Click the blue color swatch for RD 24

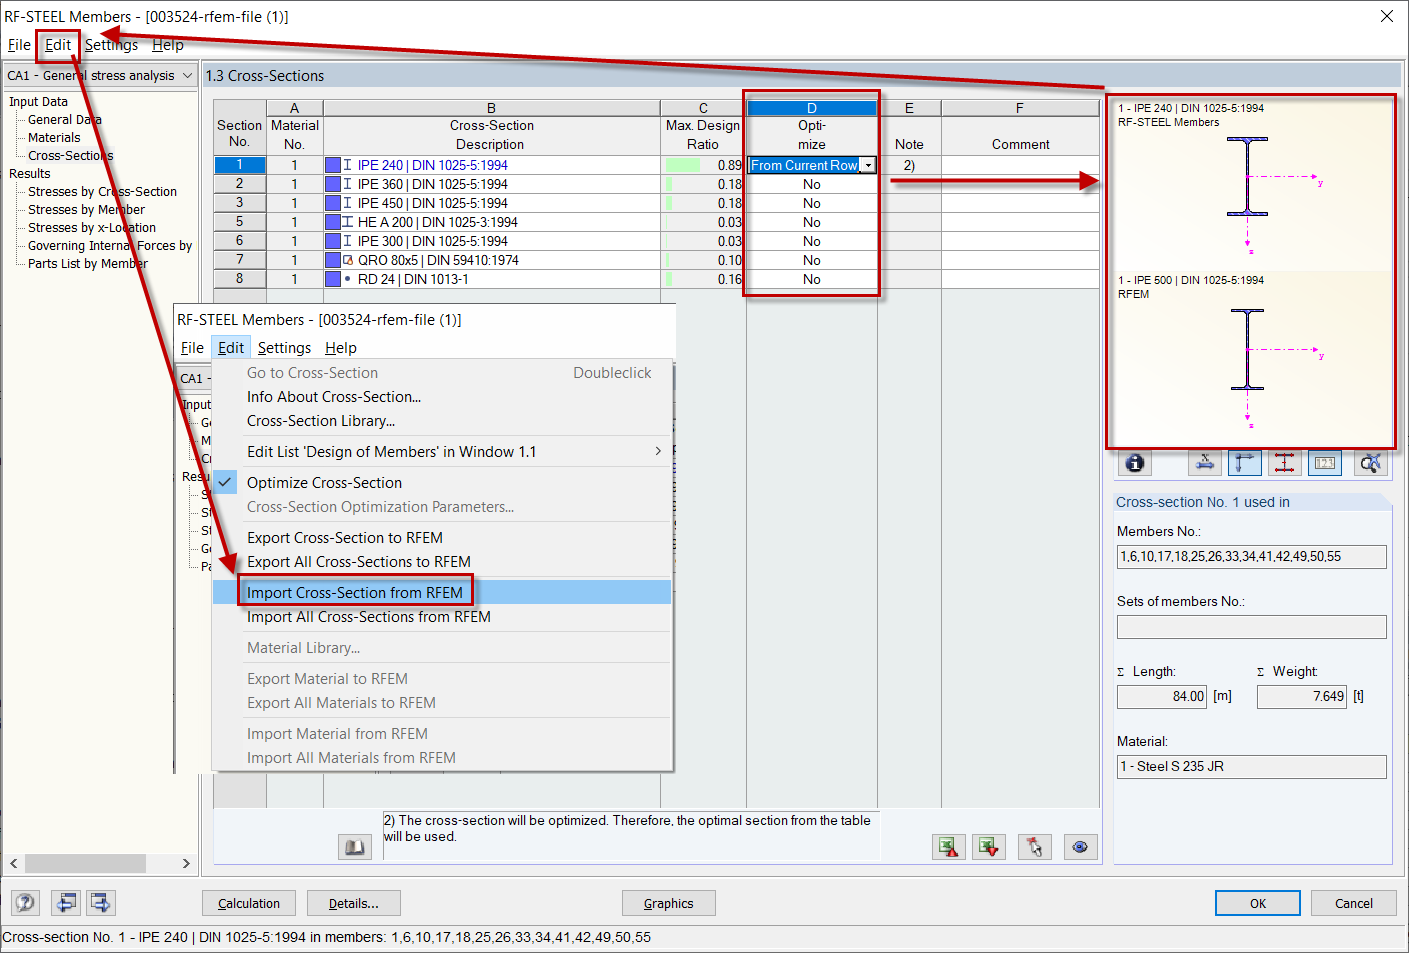[333, 279]
